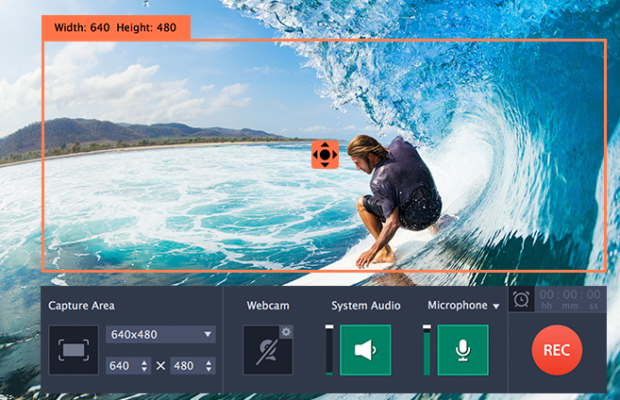Toggle the microphone recording button

(463, 350)
